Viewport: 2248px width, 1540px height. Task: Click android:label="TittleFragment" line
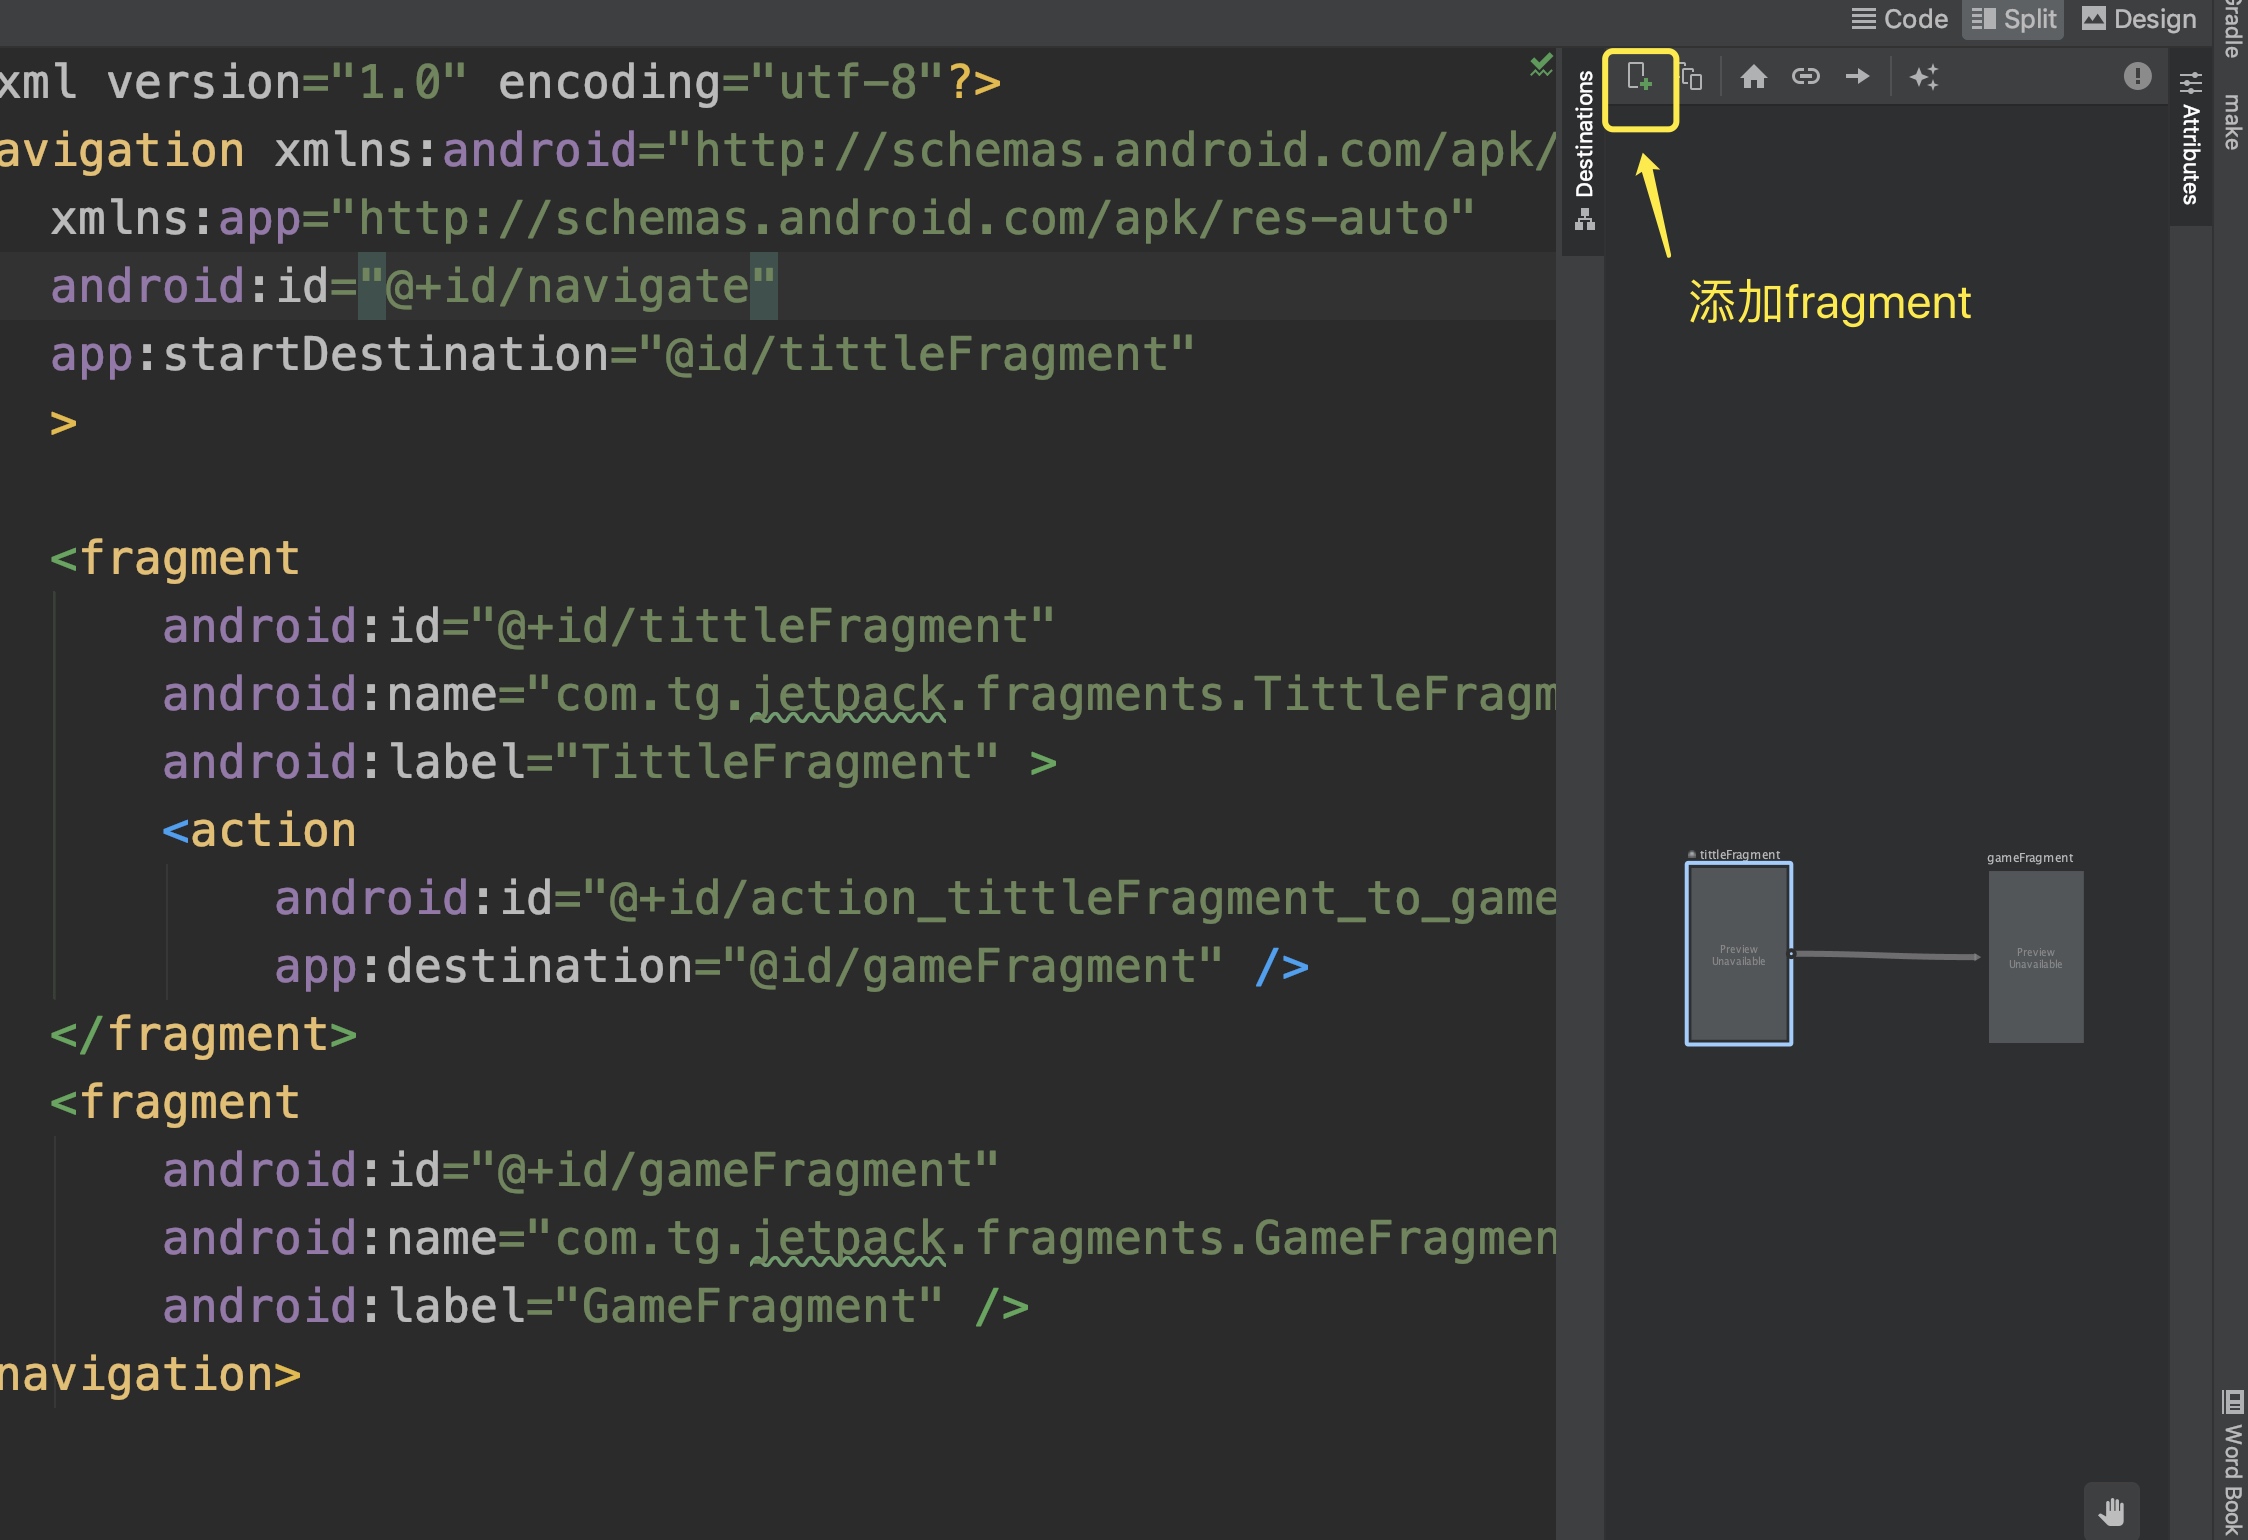(609, 763)
